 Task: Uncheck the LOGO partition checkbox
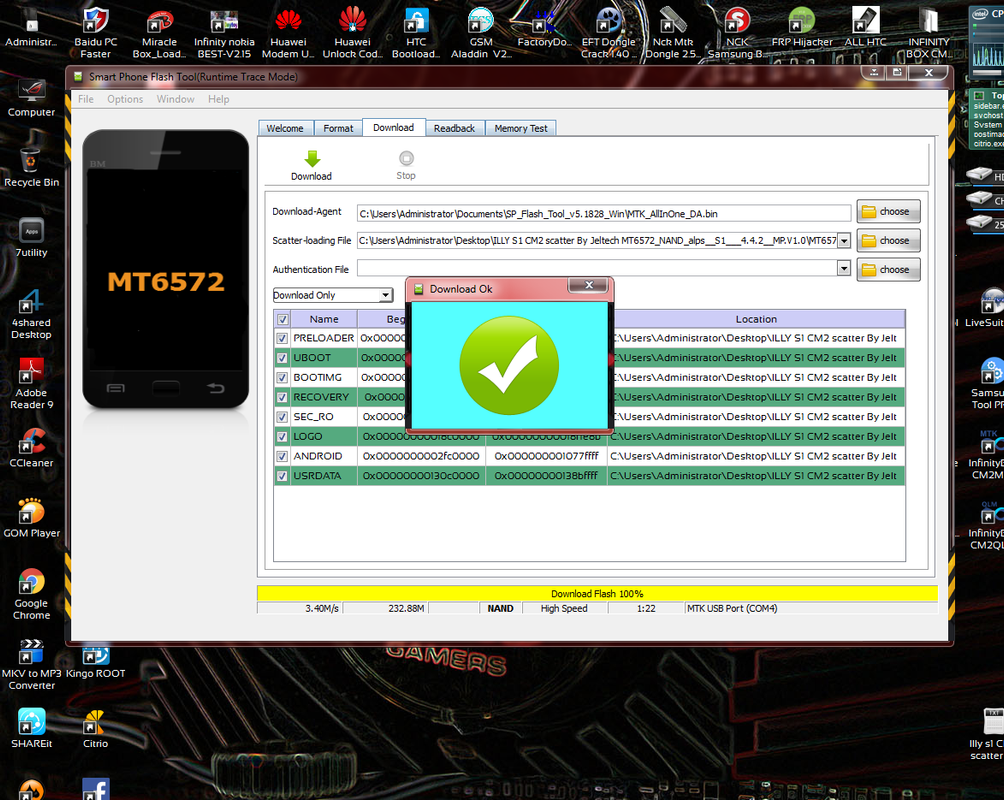282,437
